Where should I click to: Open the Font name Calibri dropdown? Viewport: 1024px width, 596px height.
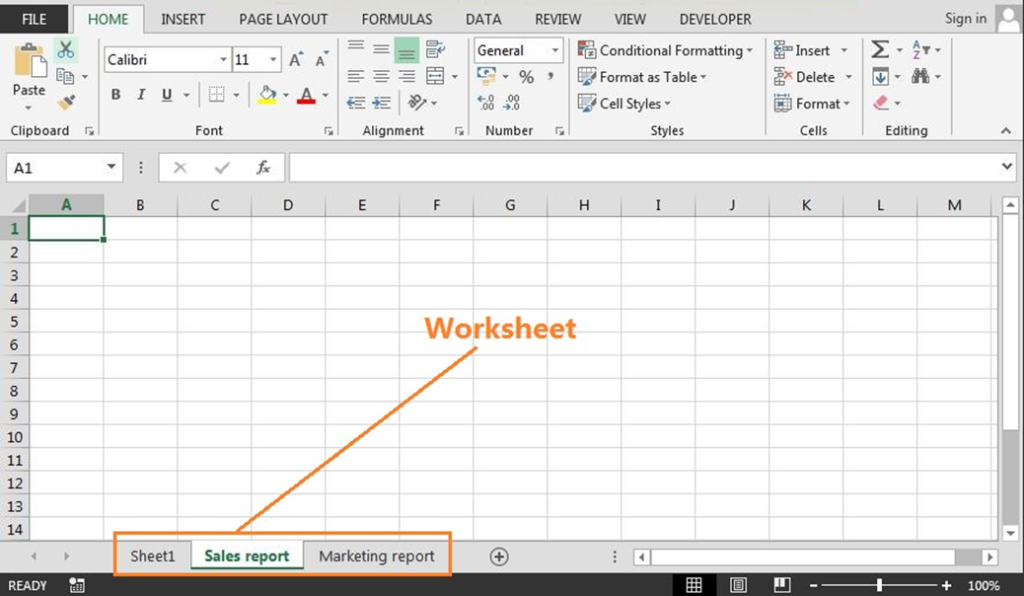223,60
